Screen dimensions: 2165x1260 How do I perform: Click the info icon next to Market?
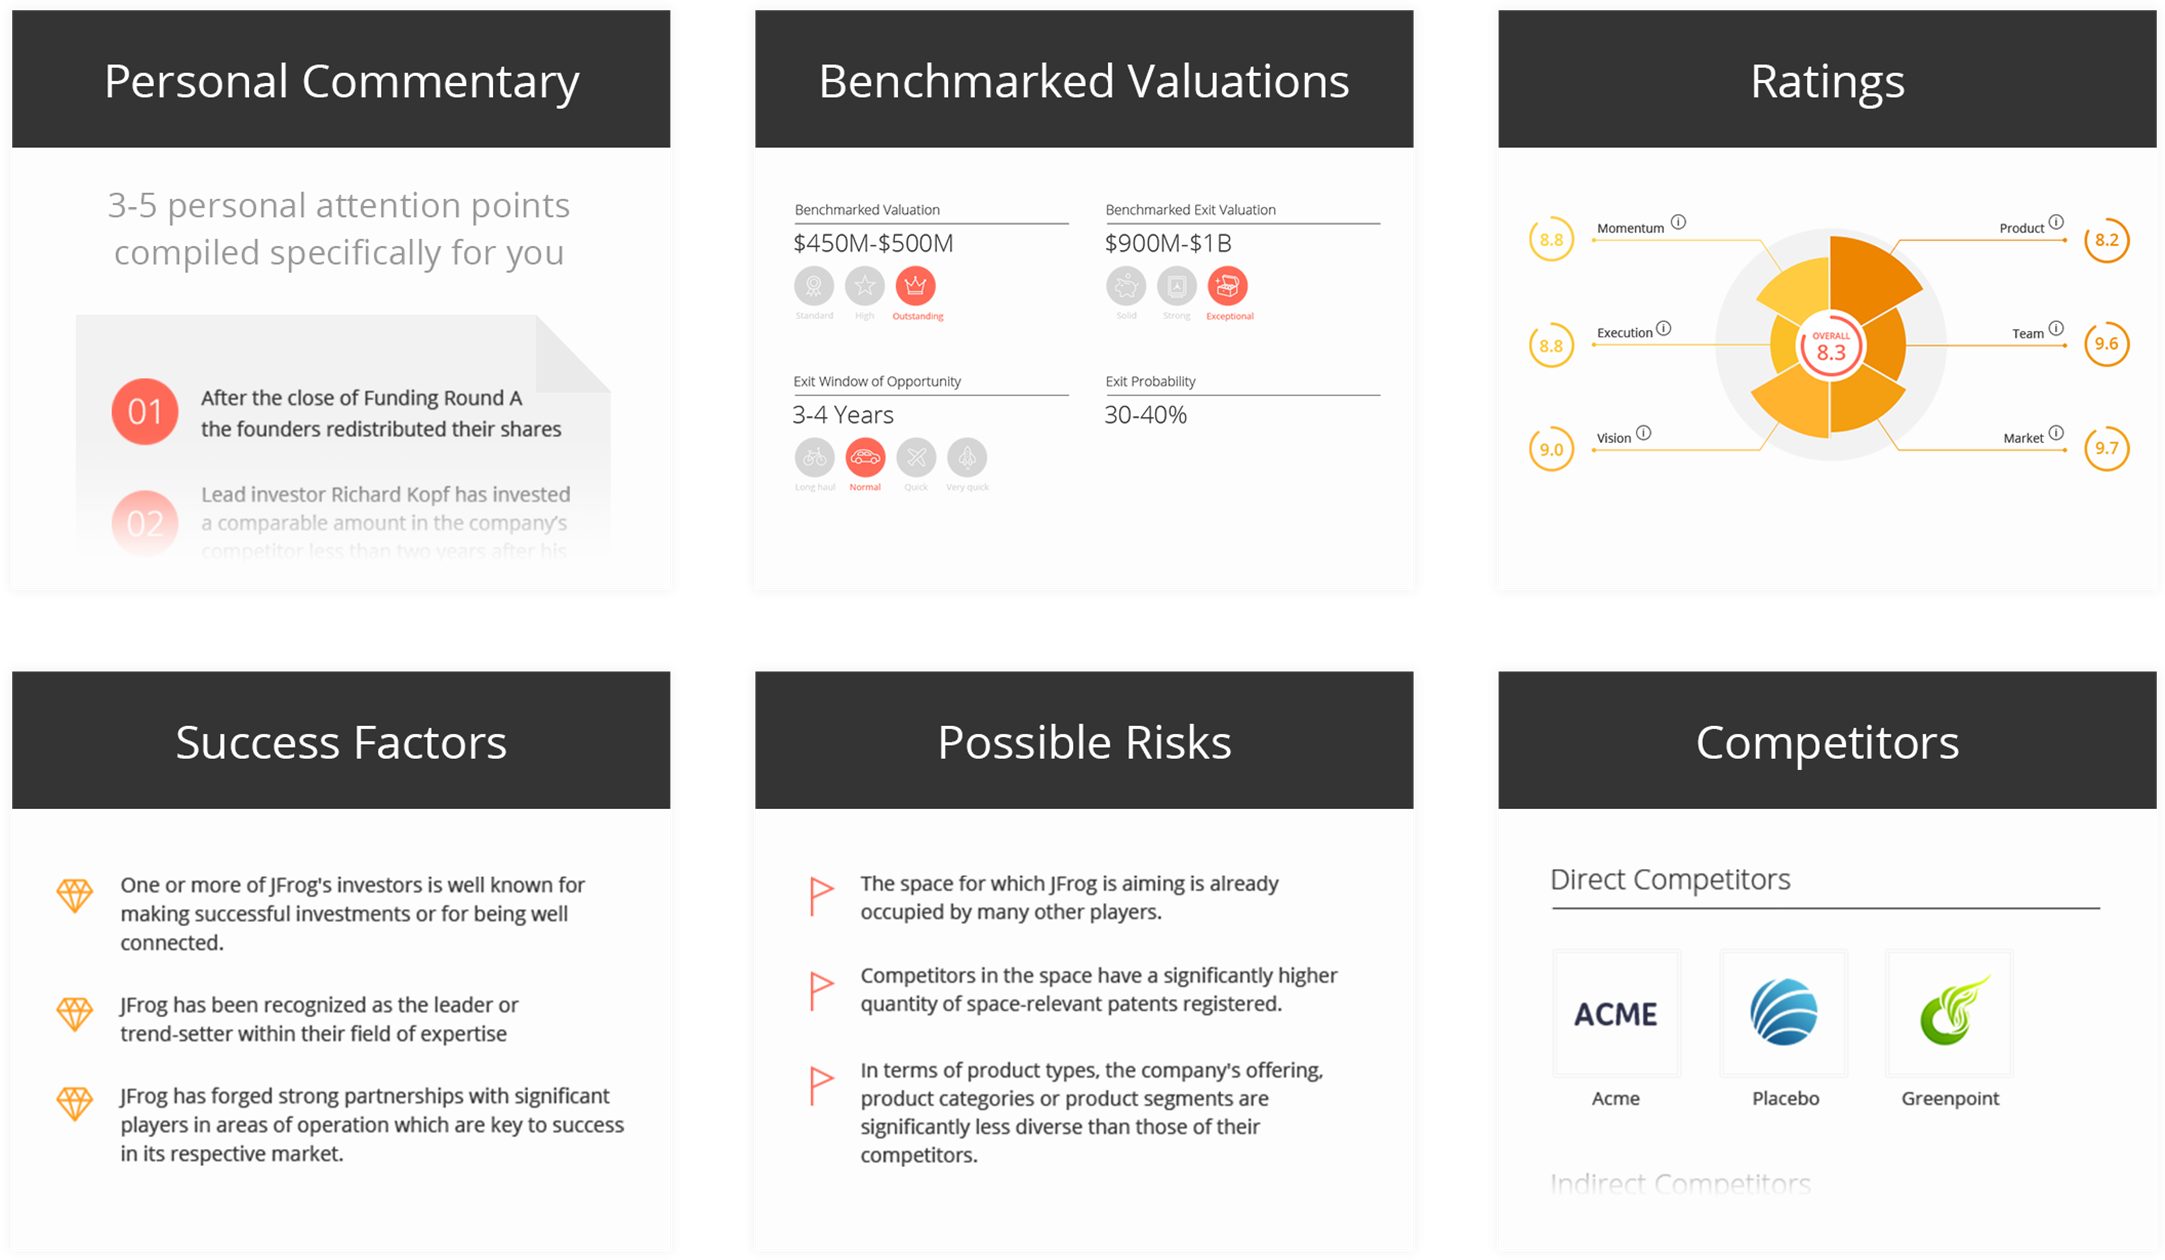click(x=2056, y=433)
